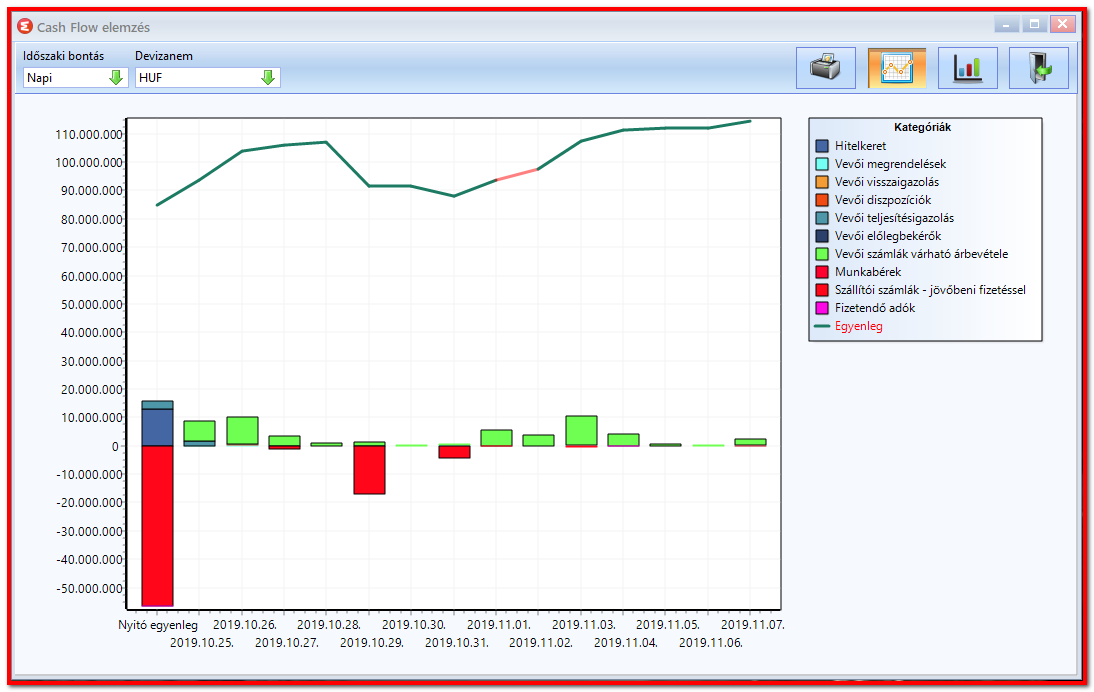
Task: Click the Vevői megrendelések legend swatch
Action: click(x=822, y=164)
